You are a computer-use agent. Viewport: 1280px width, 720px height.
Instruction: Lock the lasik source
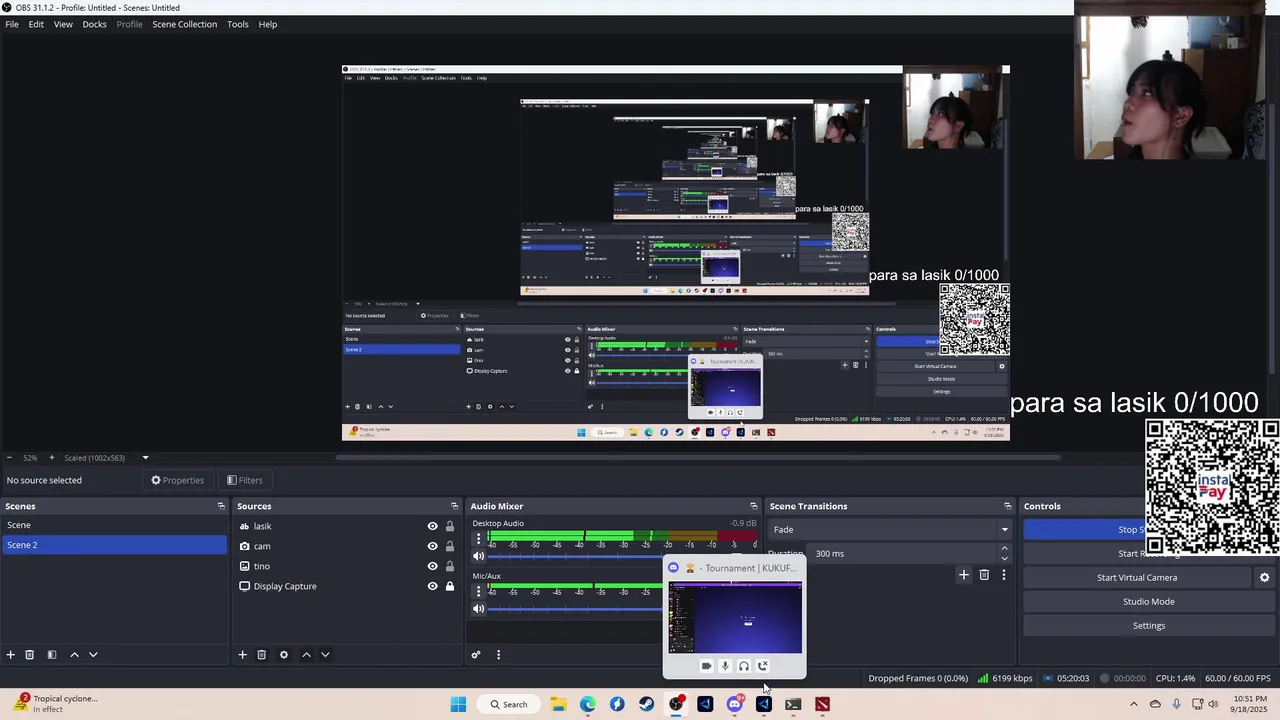point(449,526)
